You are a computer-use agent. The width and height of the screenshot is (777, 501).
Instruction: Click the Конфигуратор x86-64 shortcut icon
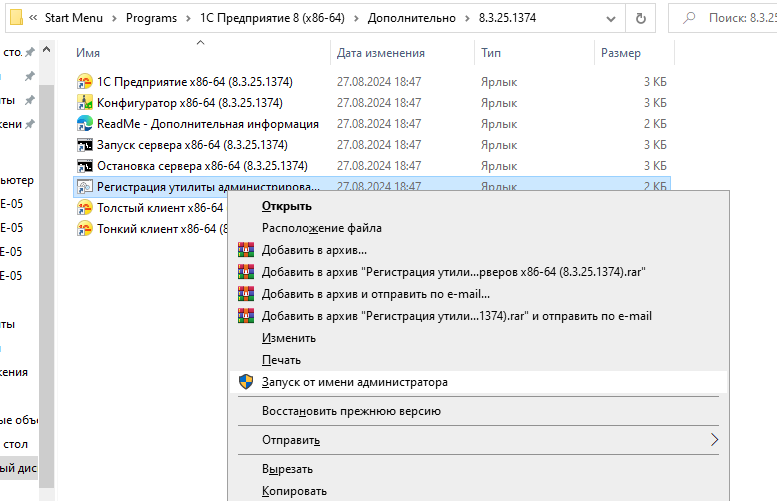pyautogui.click(x=85, y=103)
